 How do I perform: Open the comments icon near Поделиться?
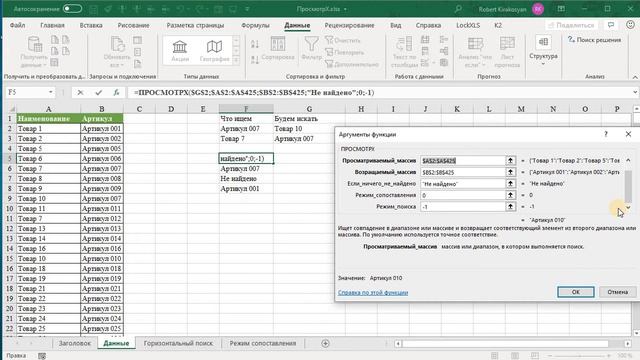click(x=611, y=25)
